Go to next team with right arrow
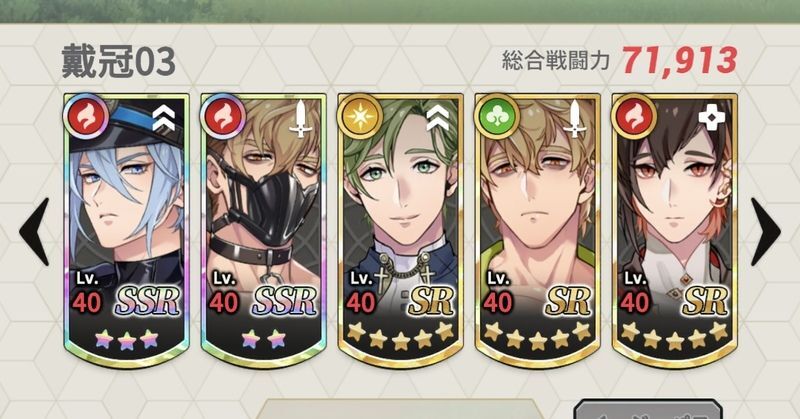Viewport: 800px width, 419px height. point(765,231)
